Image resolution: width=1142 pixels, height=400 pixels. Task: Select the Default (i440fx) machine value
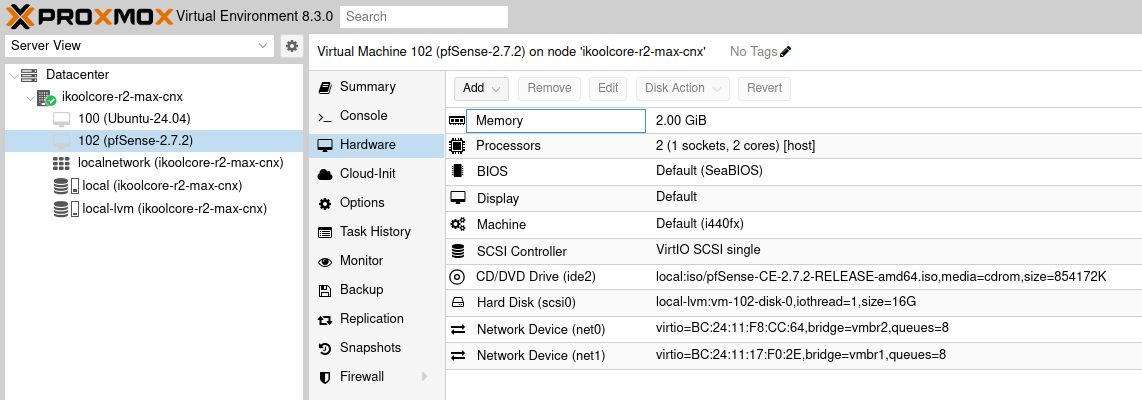700,224
